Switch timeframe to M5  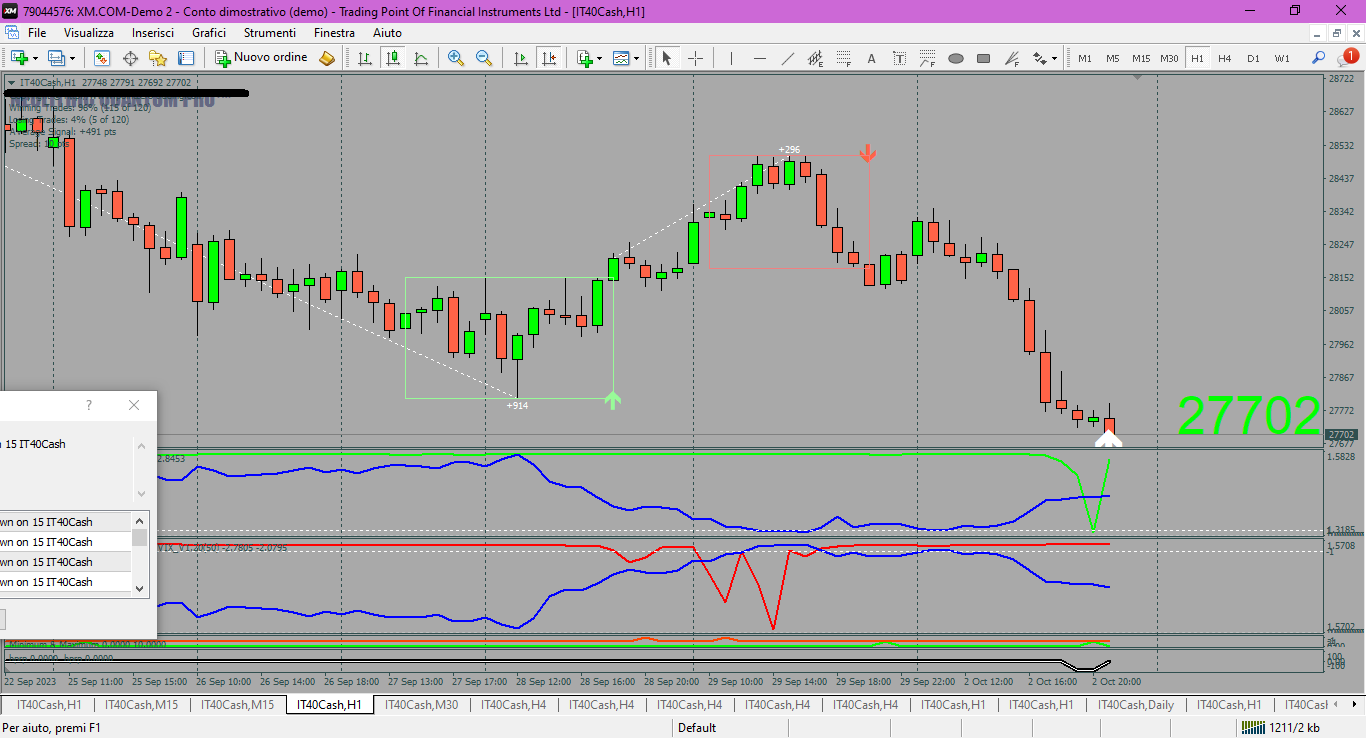pyautogui.click(x=1112, y=58)
